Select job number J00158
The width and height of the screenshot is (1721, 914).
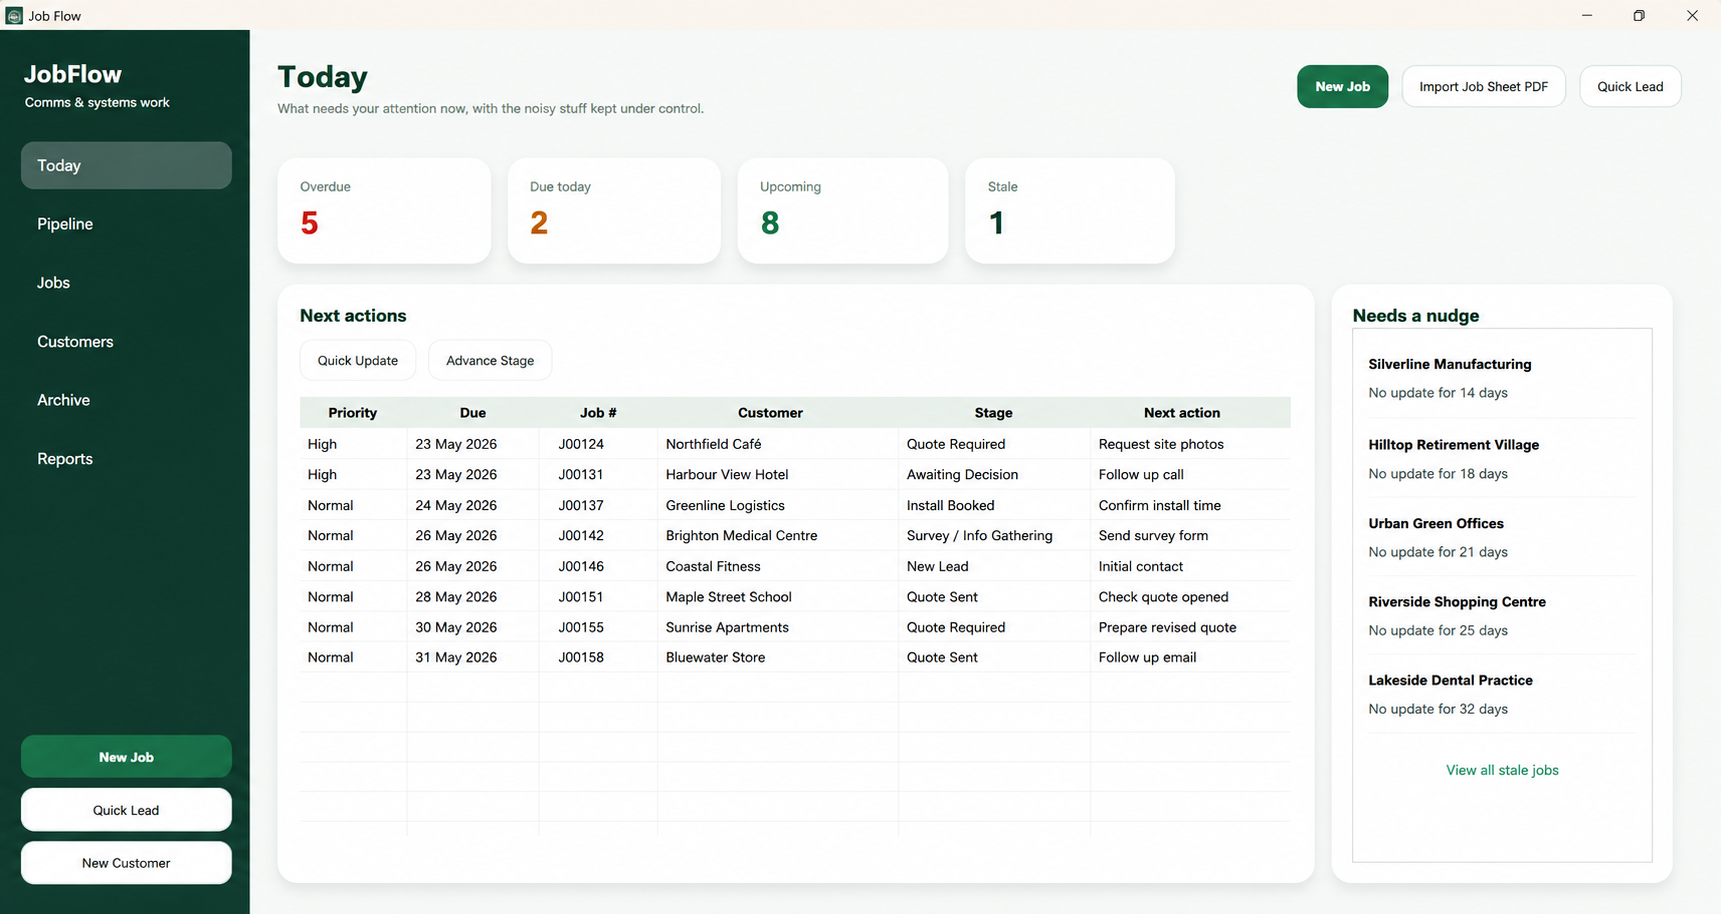pyautogui.click(x=581, y=658)
